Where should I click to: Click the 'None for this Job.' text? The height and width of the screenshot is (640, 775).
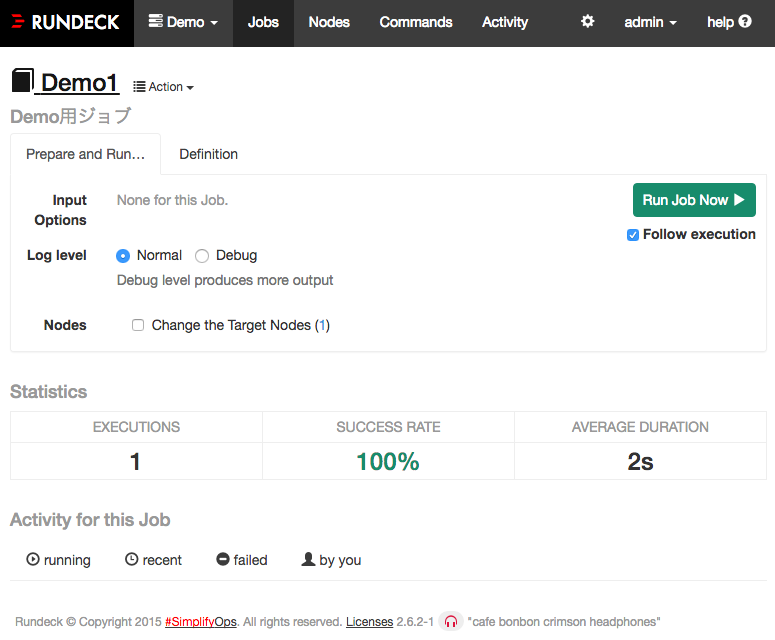172,200
